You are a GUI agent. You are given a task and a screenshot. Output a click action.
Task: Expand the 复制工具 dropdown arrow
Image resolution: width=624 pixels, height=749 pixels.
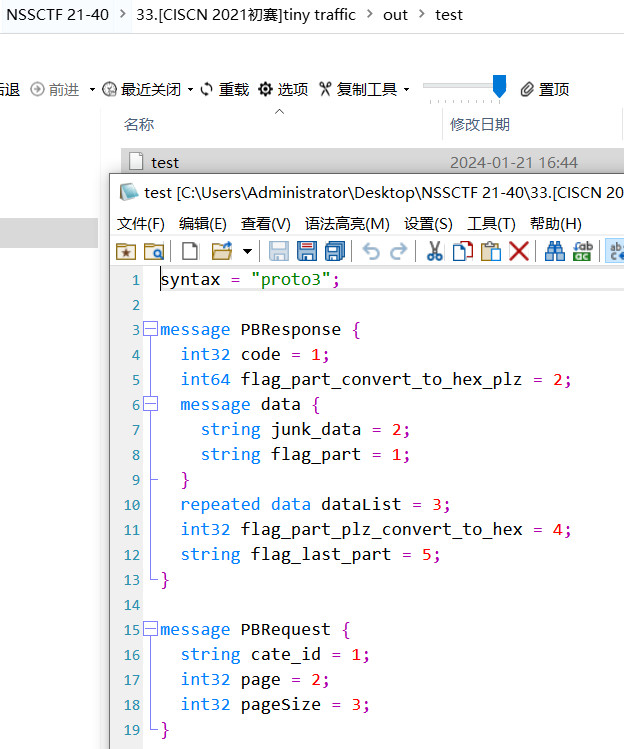pyautogui.click(x=406, y=89)
